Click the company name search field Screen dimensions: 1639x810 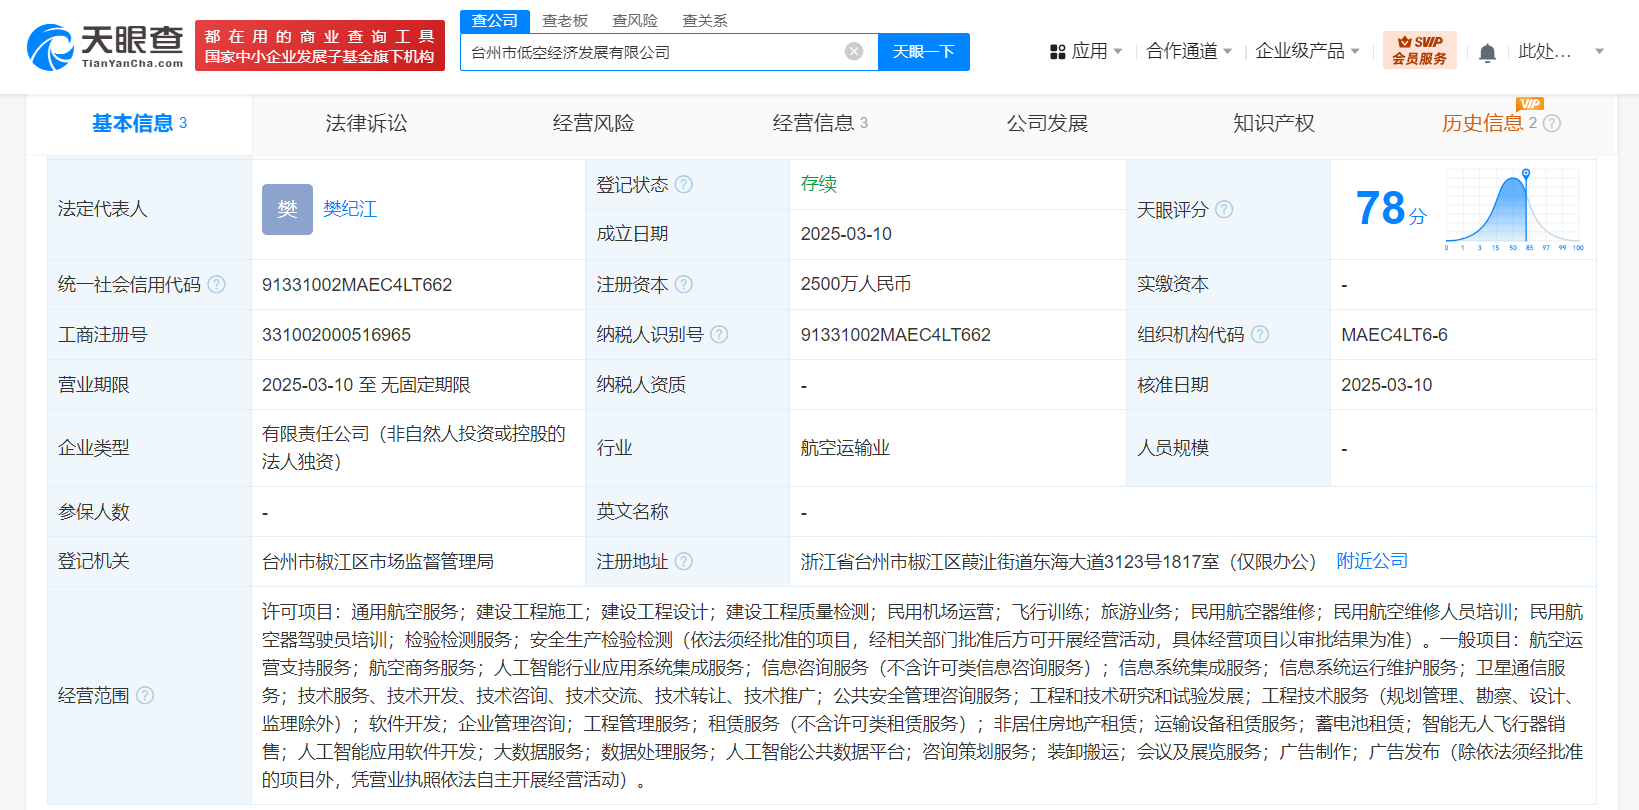pyautogui.click(x=650, y=52)
